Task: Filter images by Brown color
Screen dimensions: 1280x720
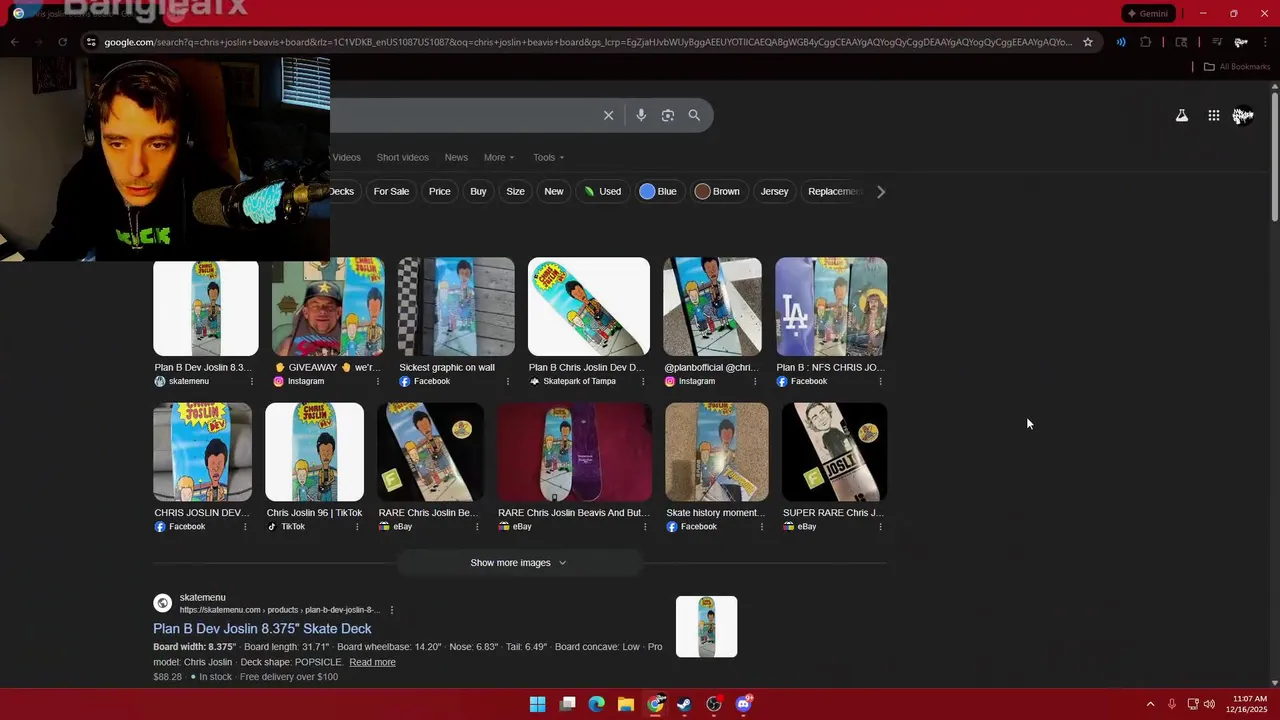Action: 718,191
